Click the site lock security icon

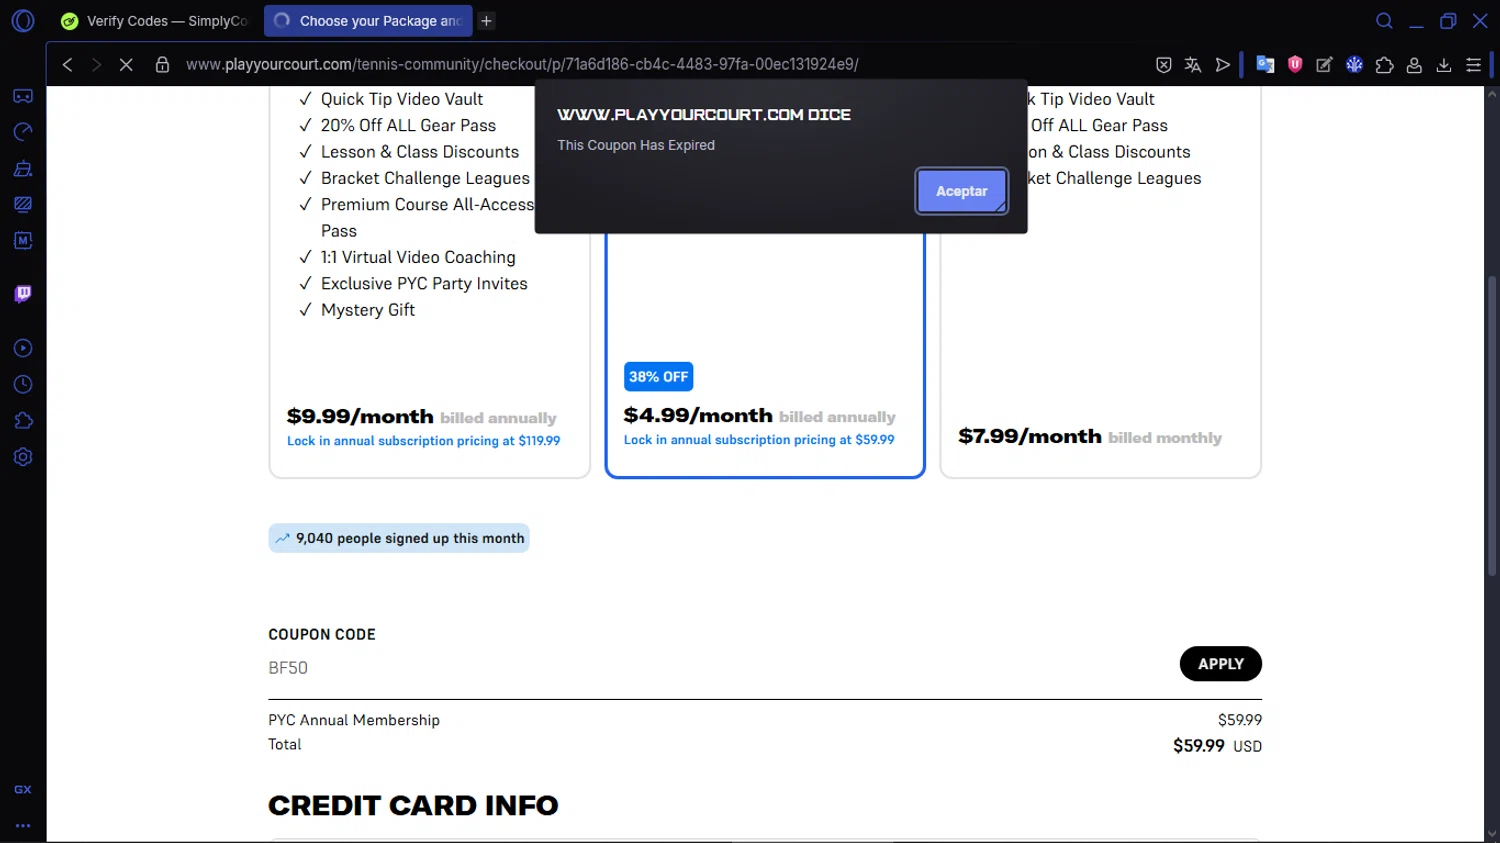[162, 65]
